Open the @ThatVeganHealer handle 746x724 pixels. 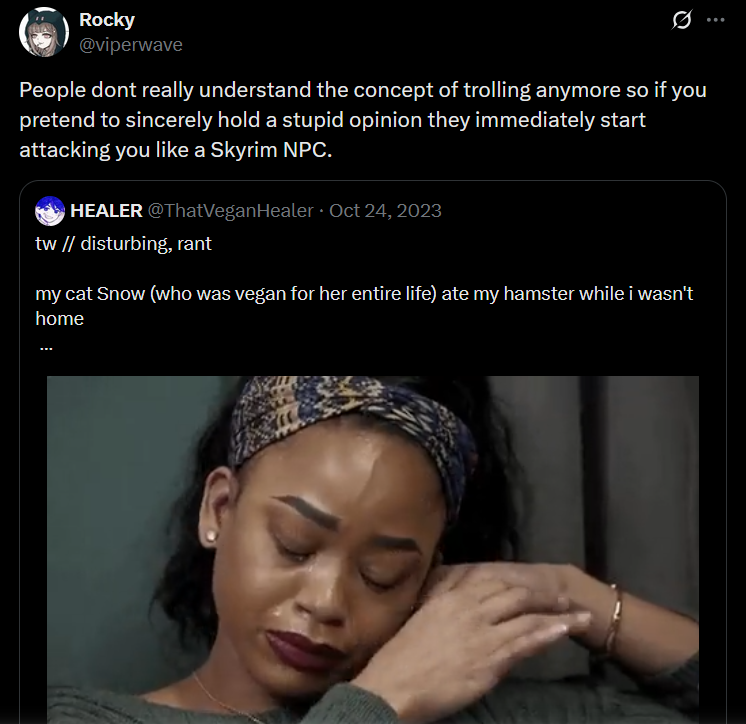point(231,211)
